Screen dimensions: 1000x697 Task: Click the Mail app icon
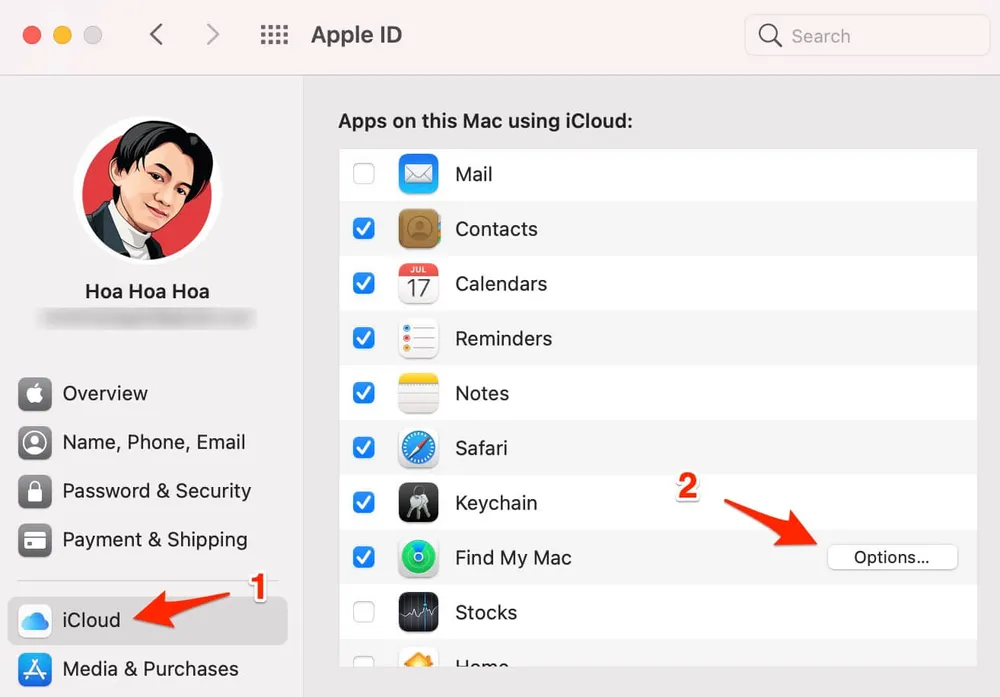click(418, 174)
